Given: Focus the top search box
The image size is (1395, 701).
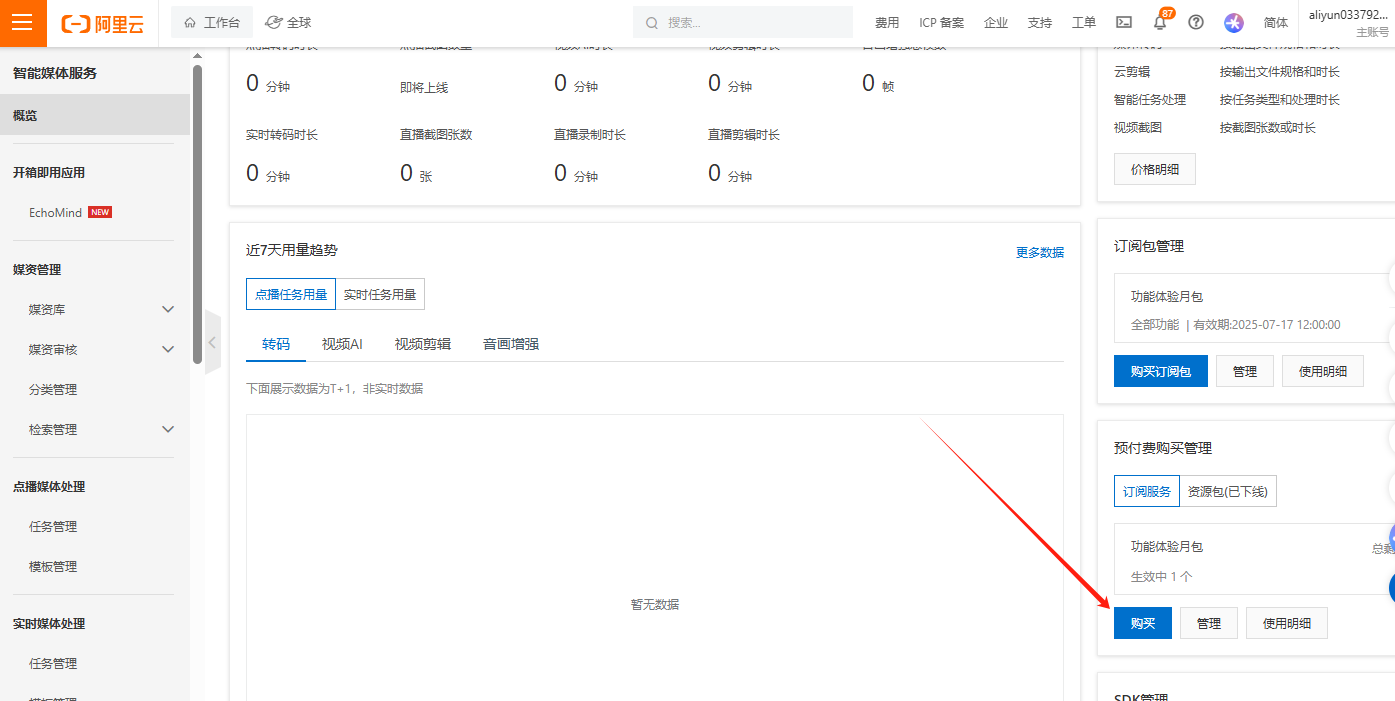Looking at the screenshot, I should pos(743,22).
